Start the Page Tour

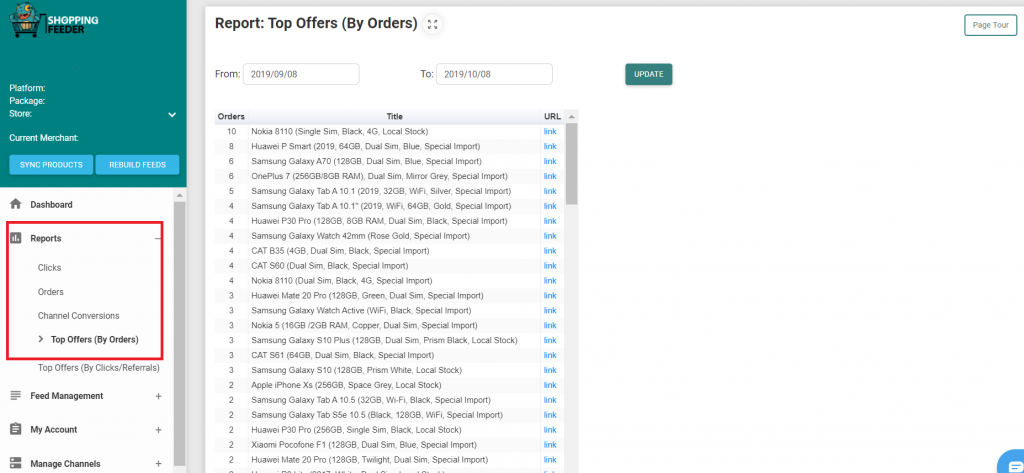(991, 25)
